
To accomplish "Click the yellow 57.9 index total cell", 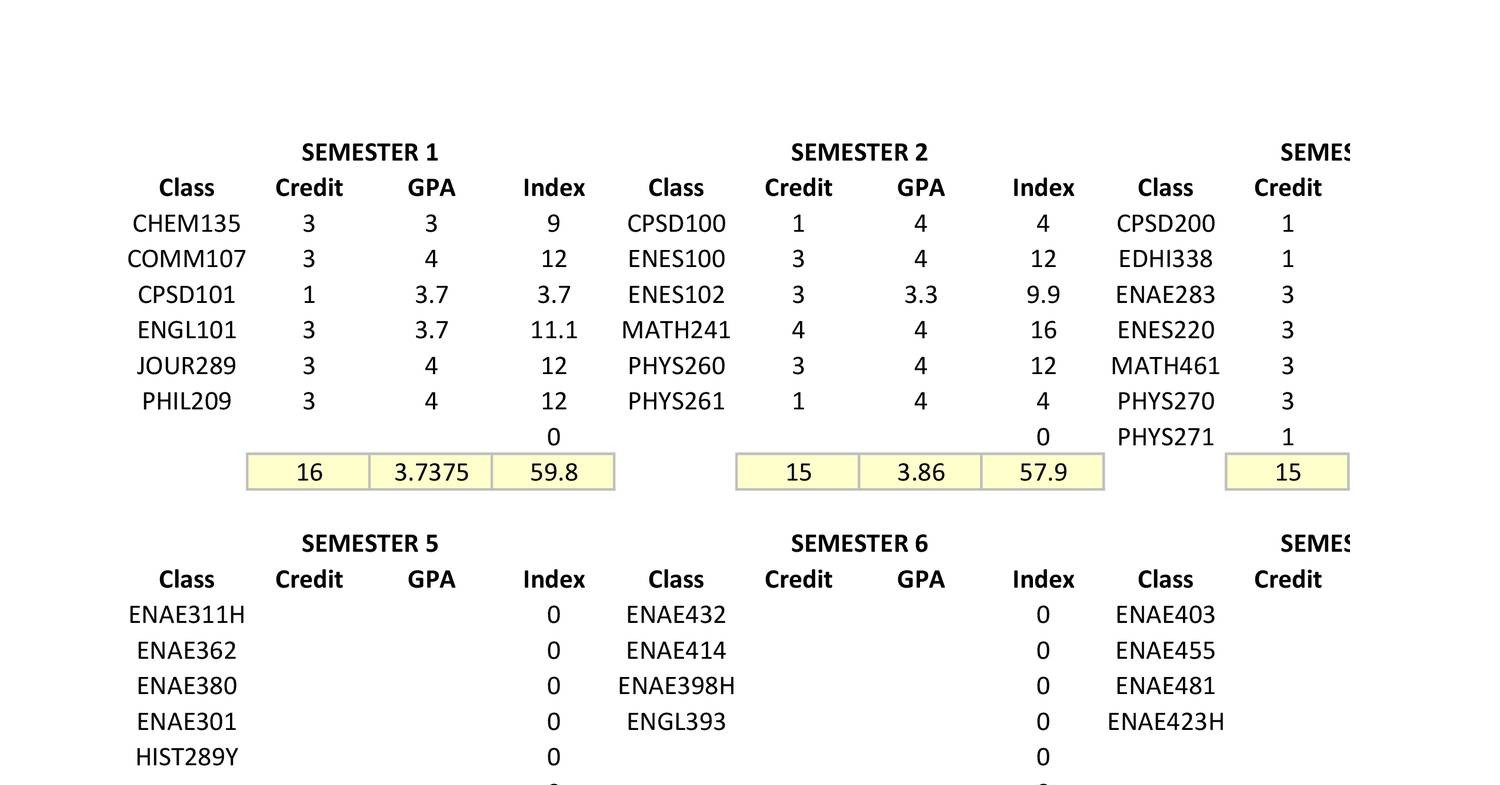I will (1042, 472).
